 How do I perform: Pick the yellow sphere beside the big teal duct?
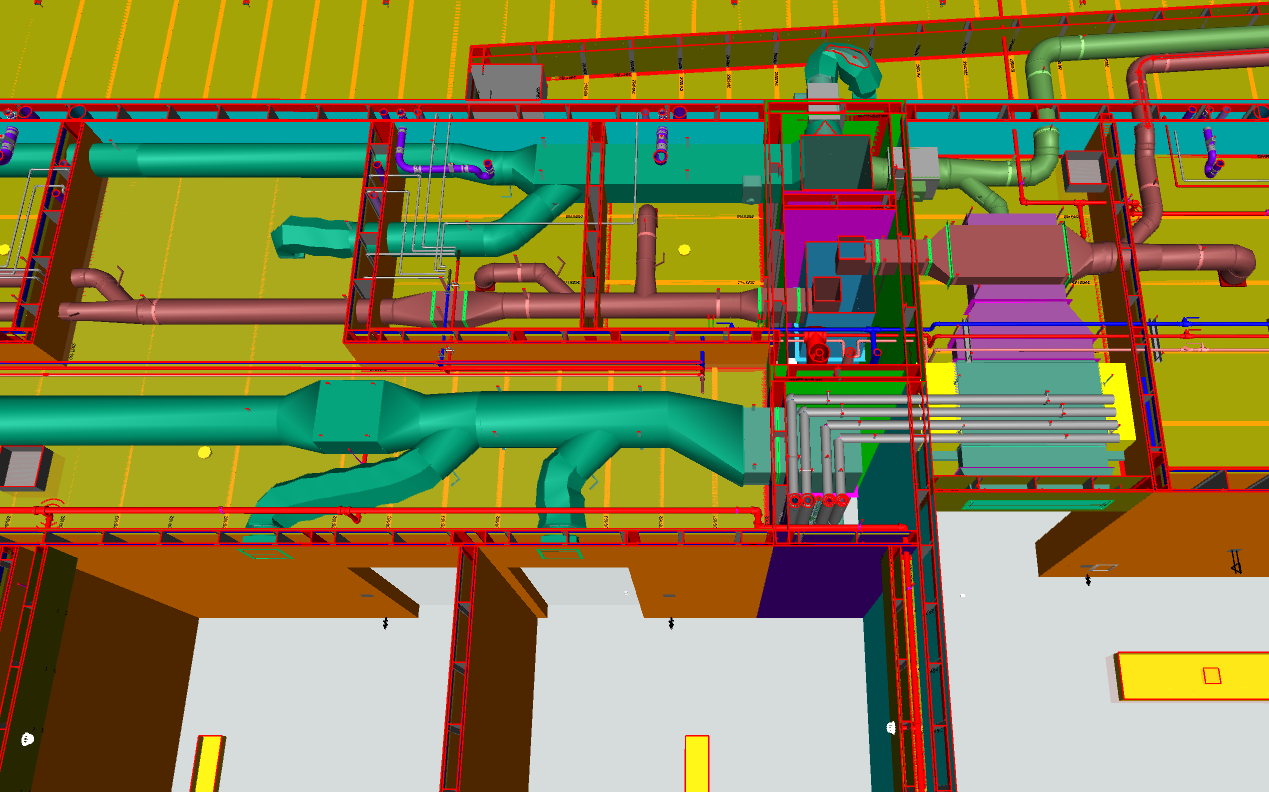(205, 452)
